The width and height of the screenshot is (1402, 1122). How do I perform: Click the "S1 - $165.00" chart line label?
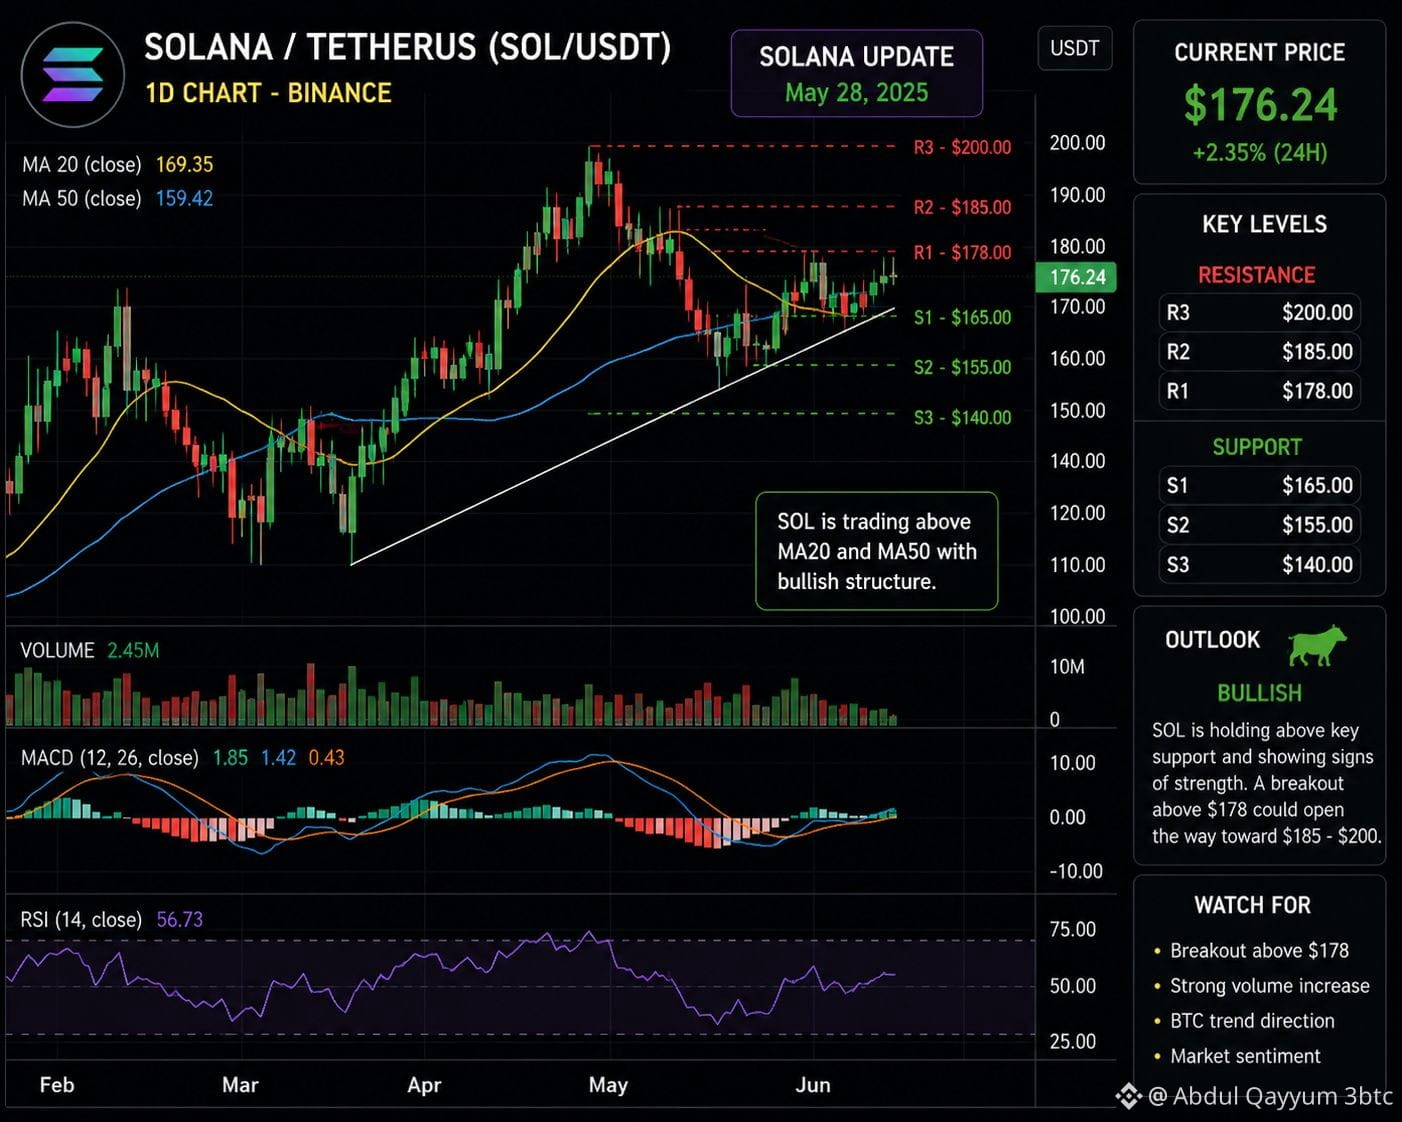coord(962,317)
